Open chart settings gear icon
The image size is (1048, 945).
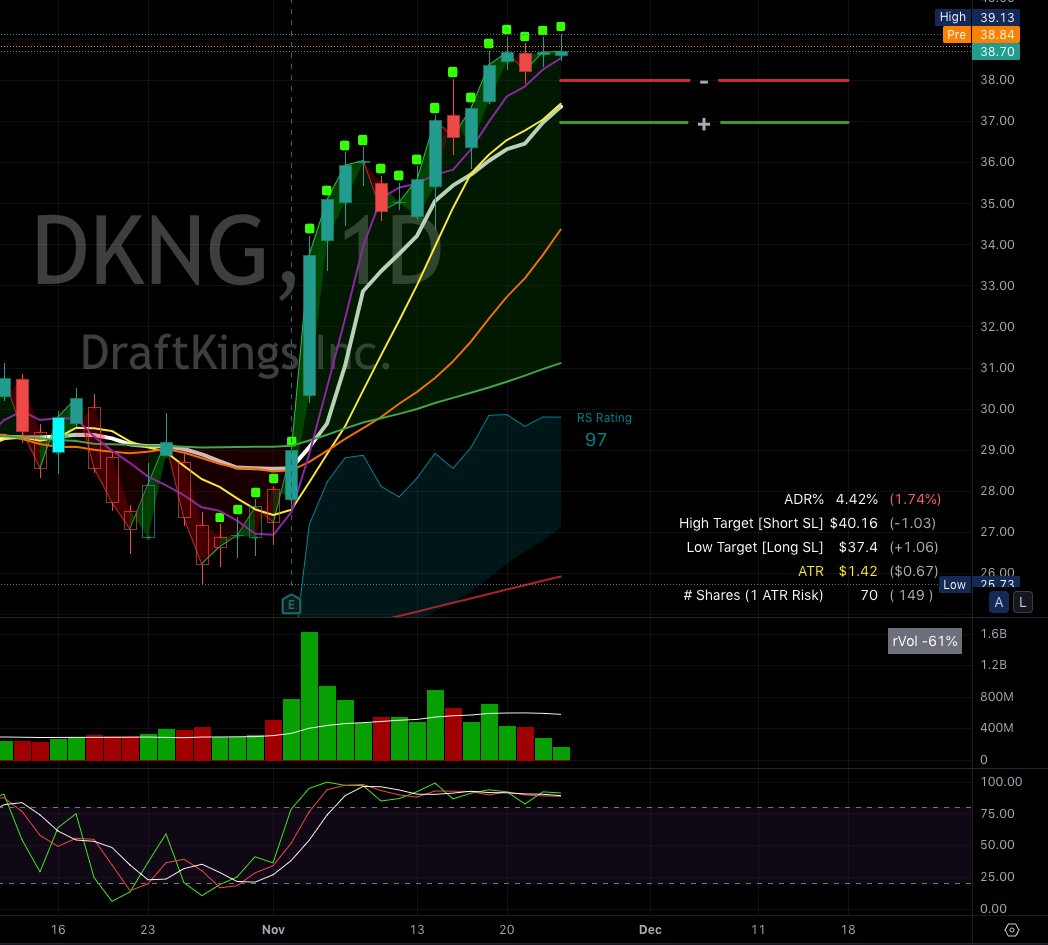tap(1012, 930)
